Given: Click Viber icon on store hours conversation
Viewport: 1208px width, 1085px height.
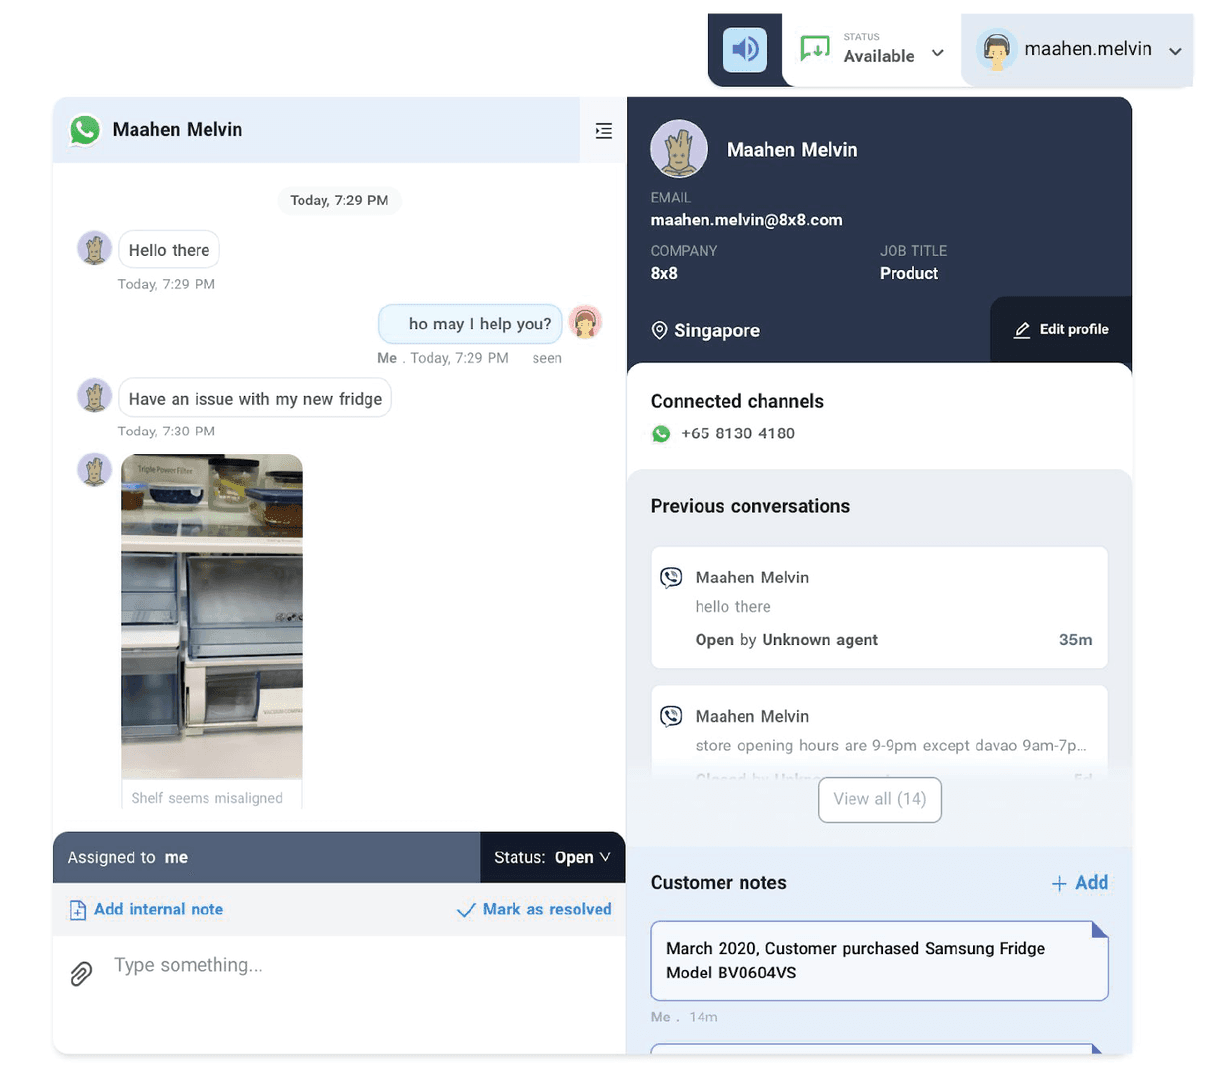Looking at the screenshot, I should pos(671,716).
